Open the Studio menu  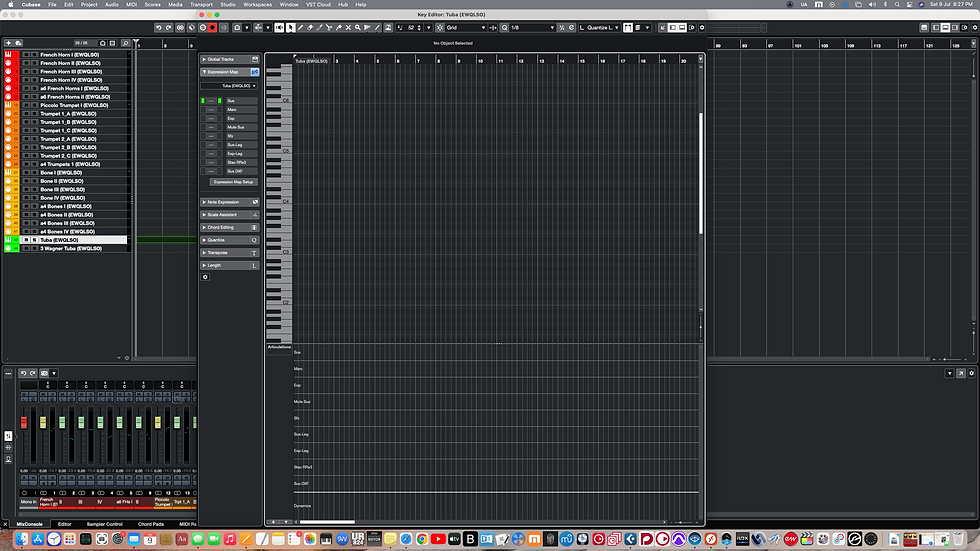click(x=228, y=4)
